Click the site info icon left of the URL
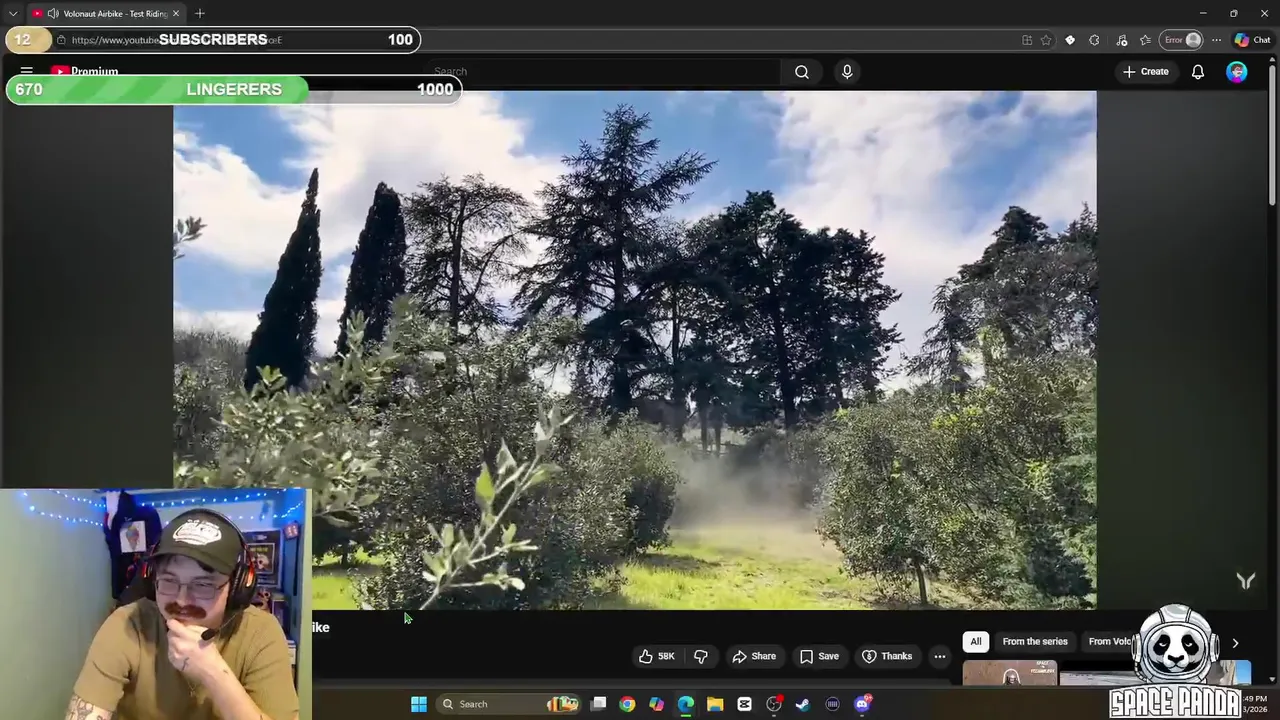This screenshot has width=1280, height=720. (x=61, y=40)
